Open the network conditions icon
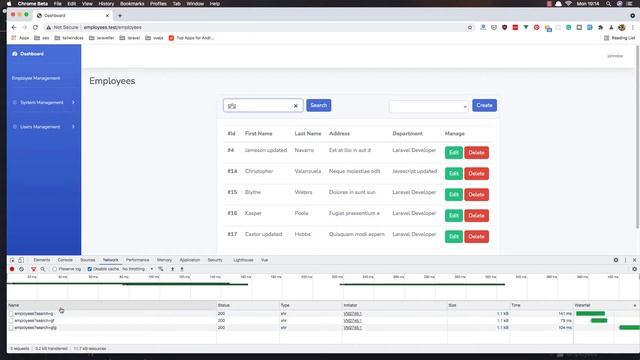 [x=161, y=269]
